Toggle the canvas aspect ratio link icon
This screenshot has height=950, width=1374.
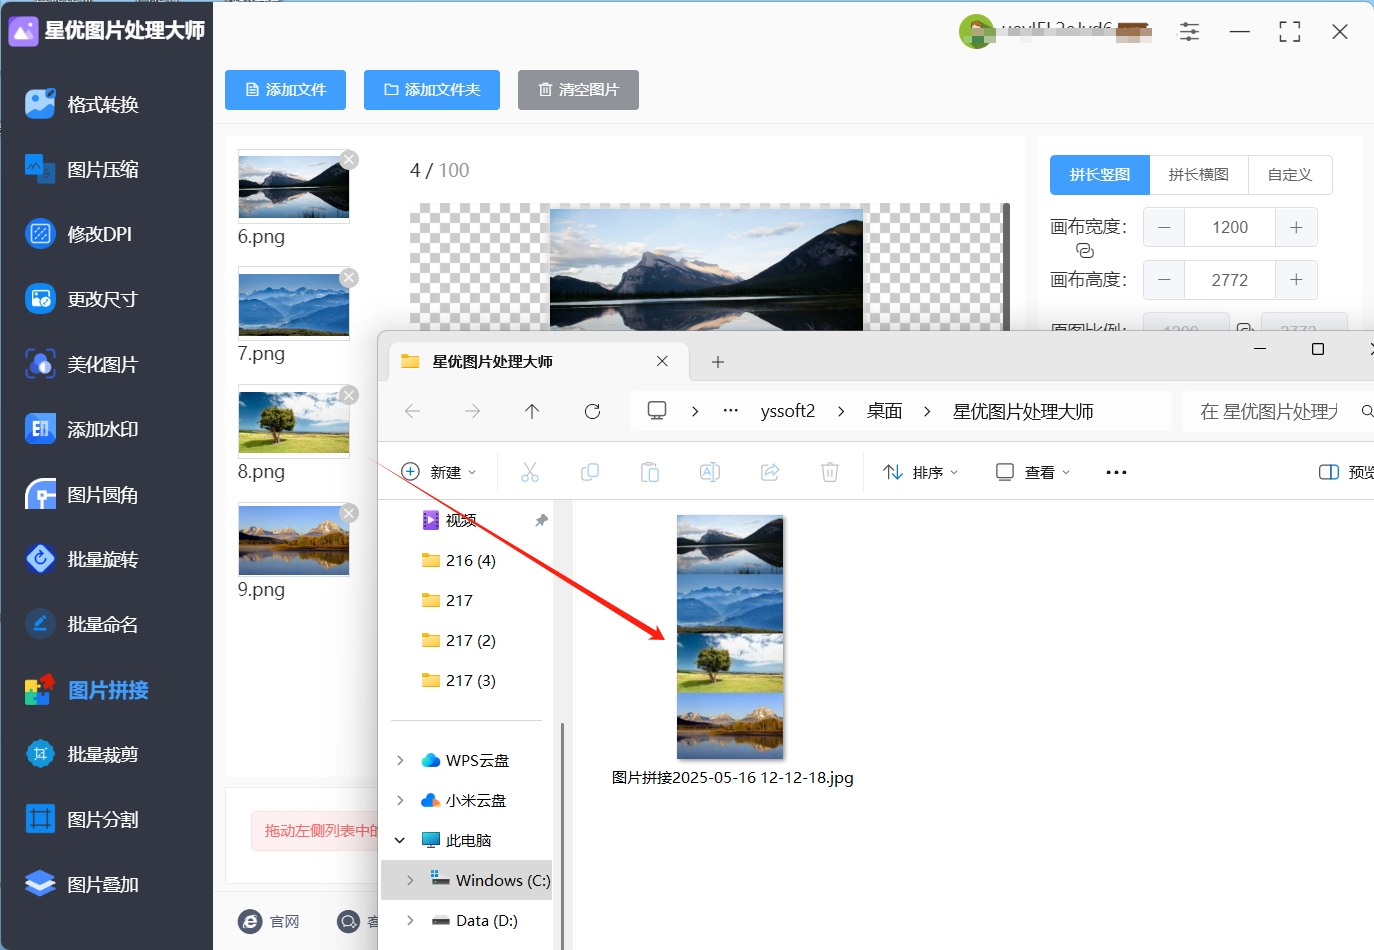[1085, 251]
